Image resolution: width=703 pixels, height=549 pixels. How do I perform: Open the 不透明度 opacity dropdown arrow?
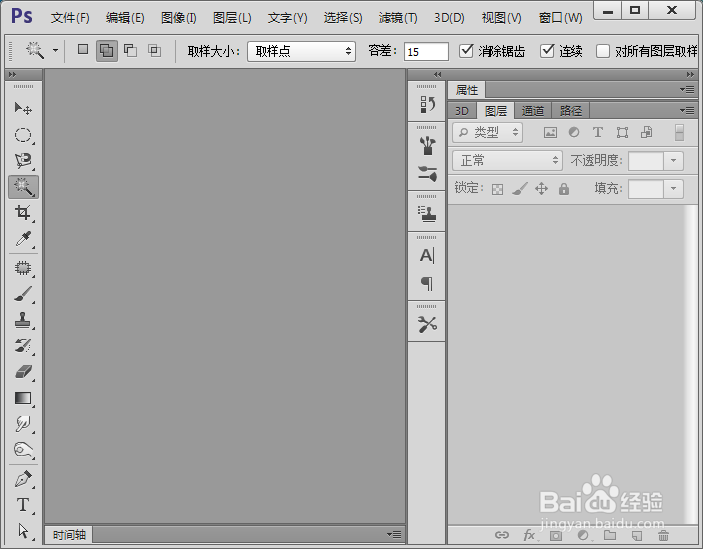click(673, 160)
